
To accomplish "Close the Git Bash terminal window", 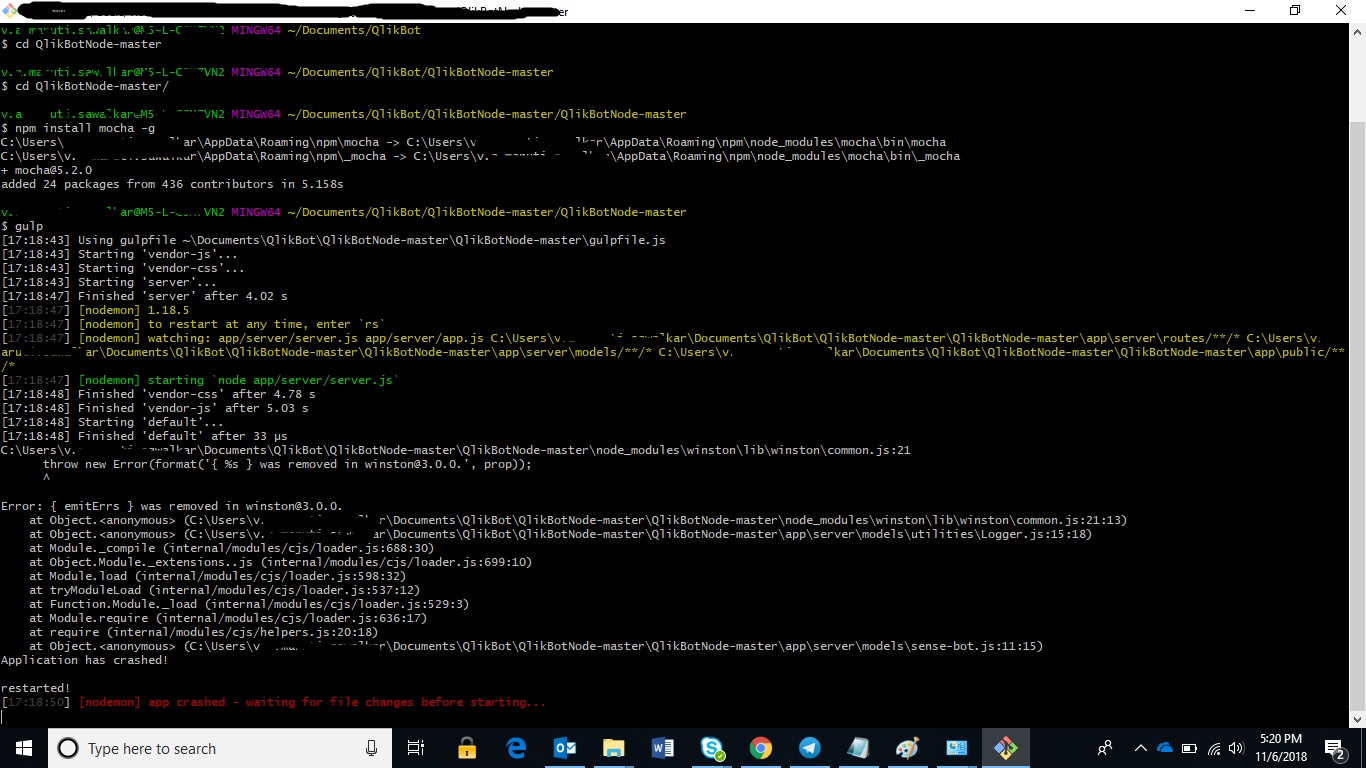I will point(1342,11).
